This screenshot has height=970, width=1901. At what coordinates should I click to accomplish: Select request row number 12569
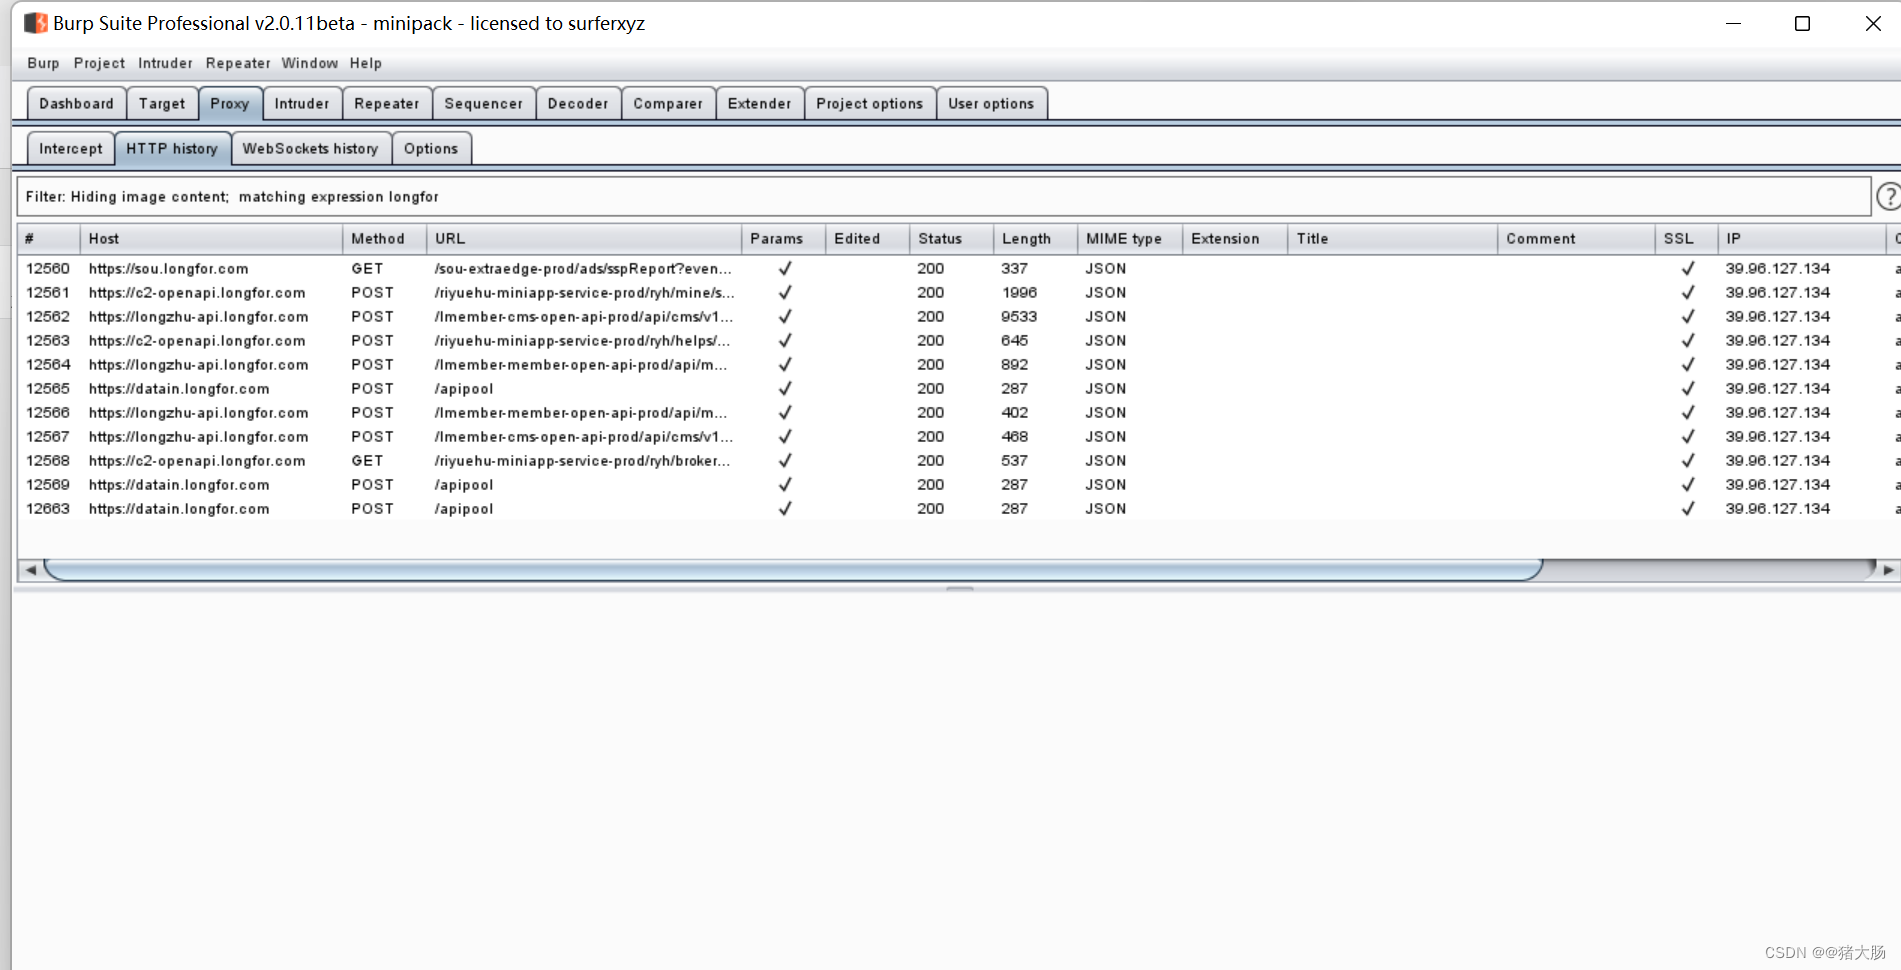(958, 484)
